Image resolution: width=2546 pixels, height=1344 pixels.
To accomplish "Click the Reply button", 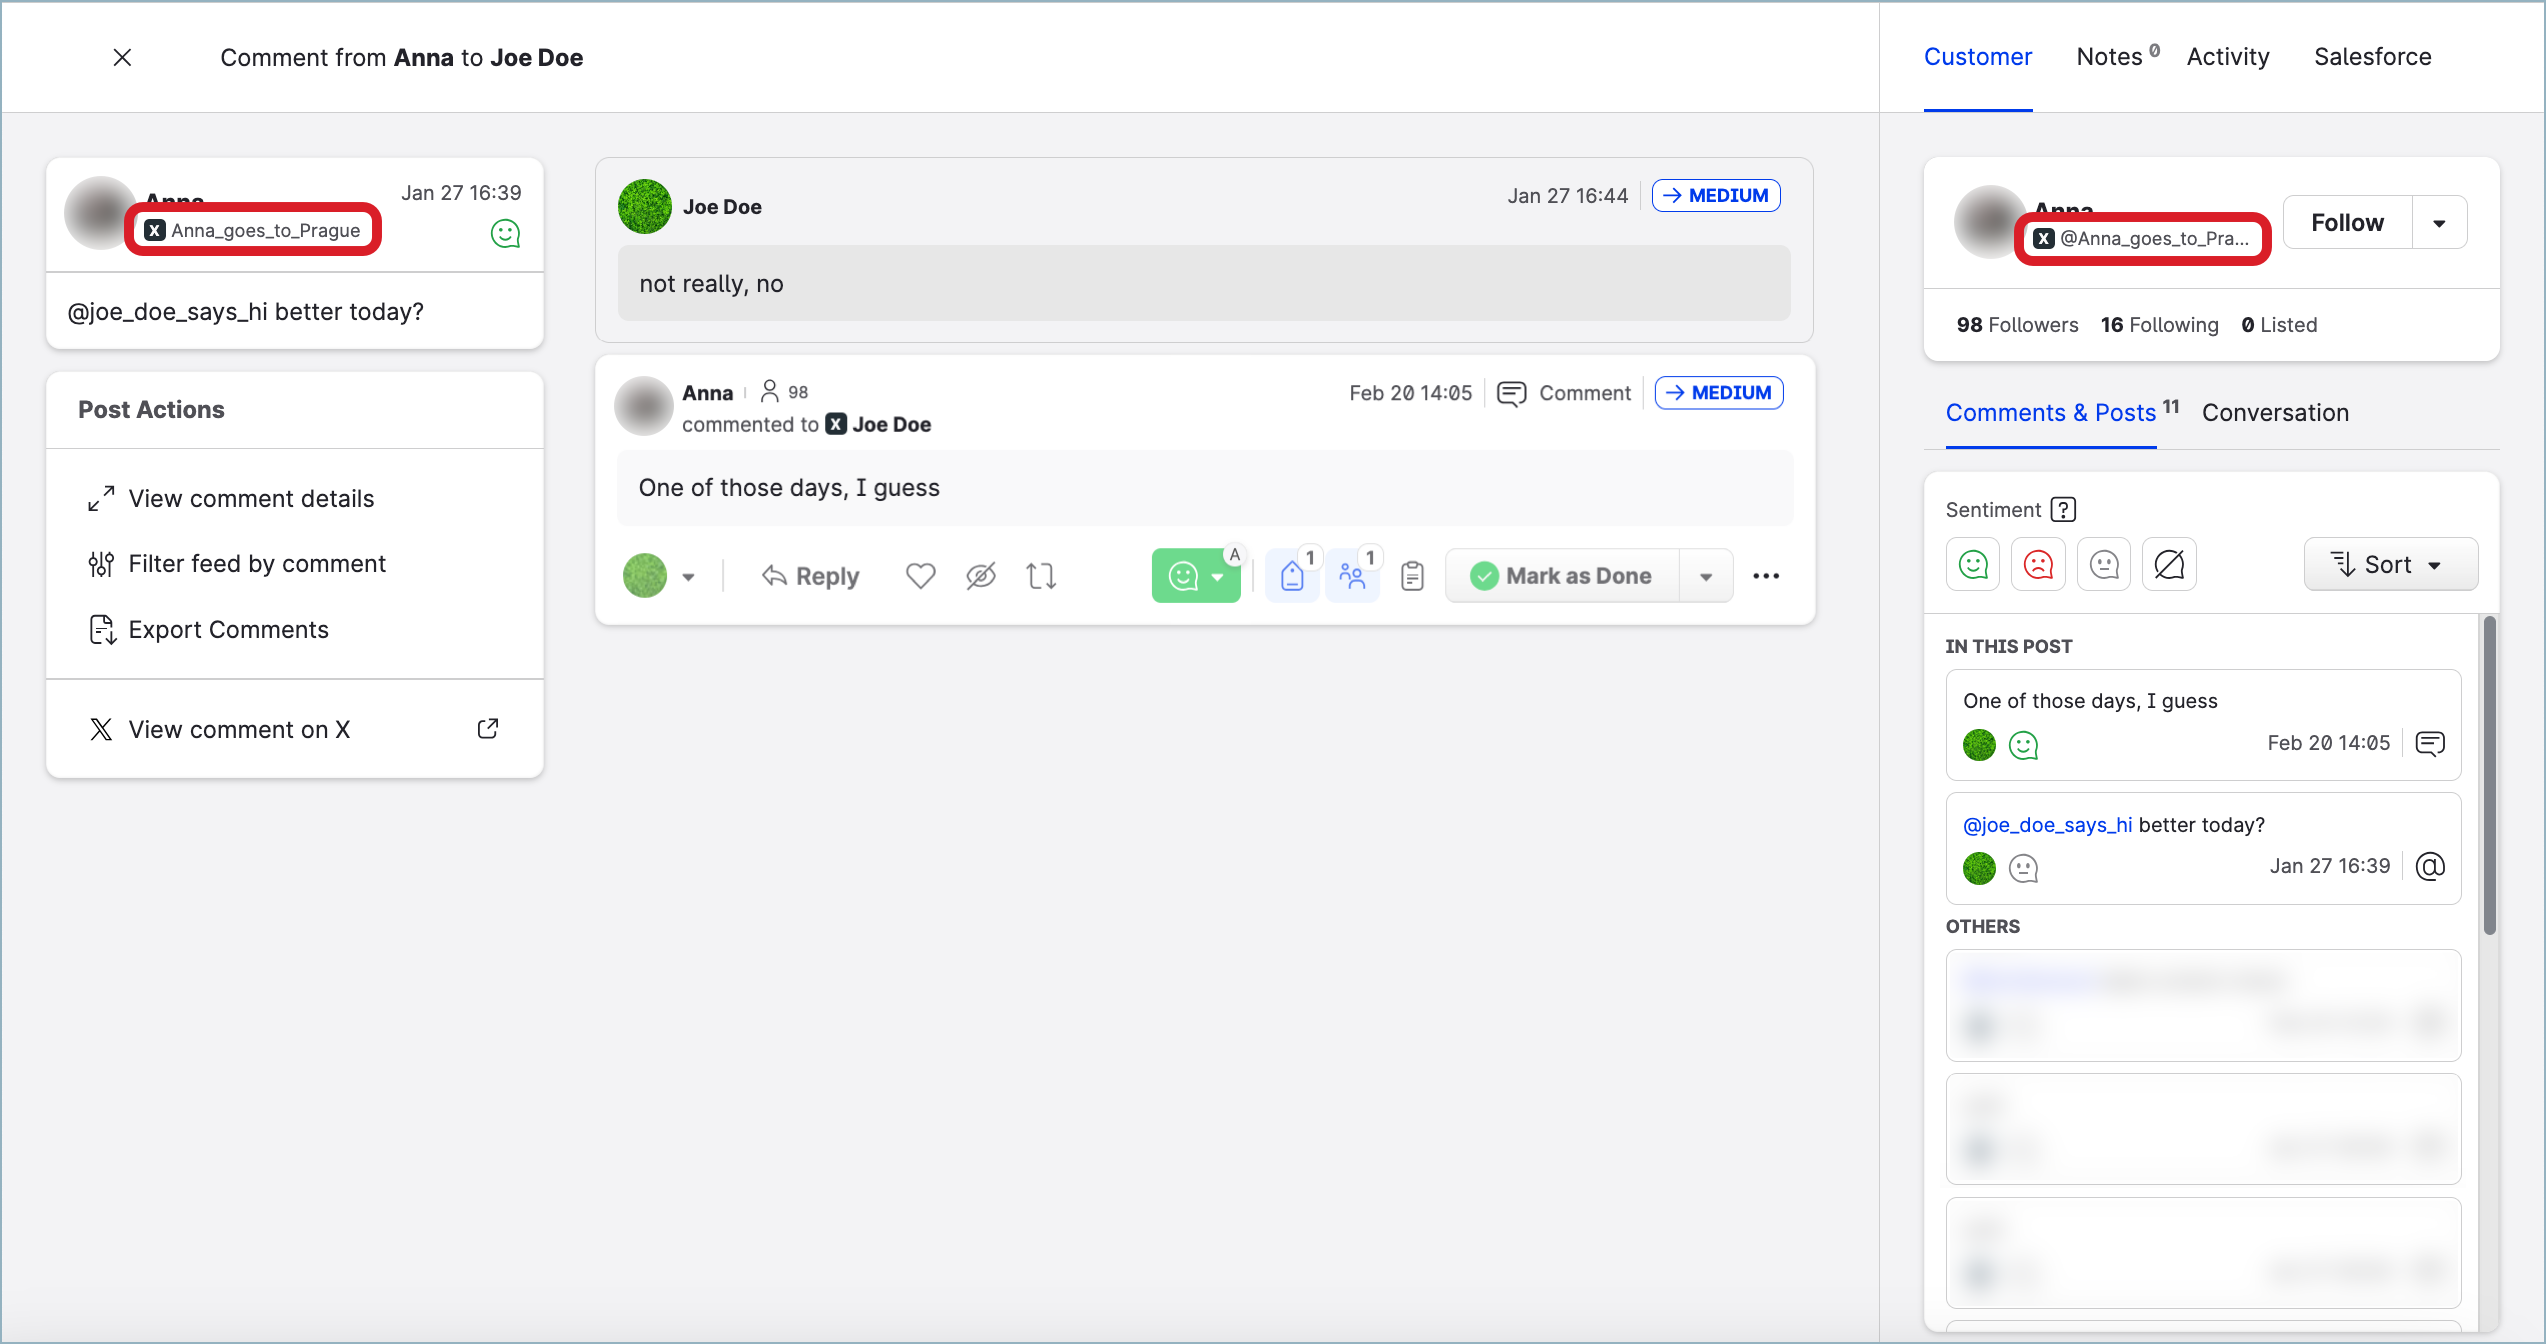I will click(x=811, y=576).
